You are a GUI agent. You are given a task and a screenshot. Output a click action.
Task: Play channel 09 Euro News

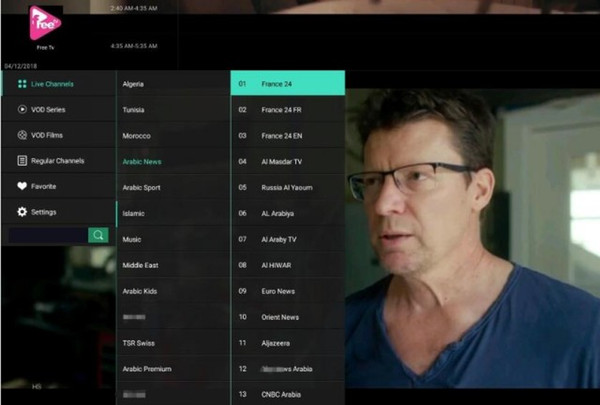[x=288, y=291]
